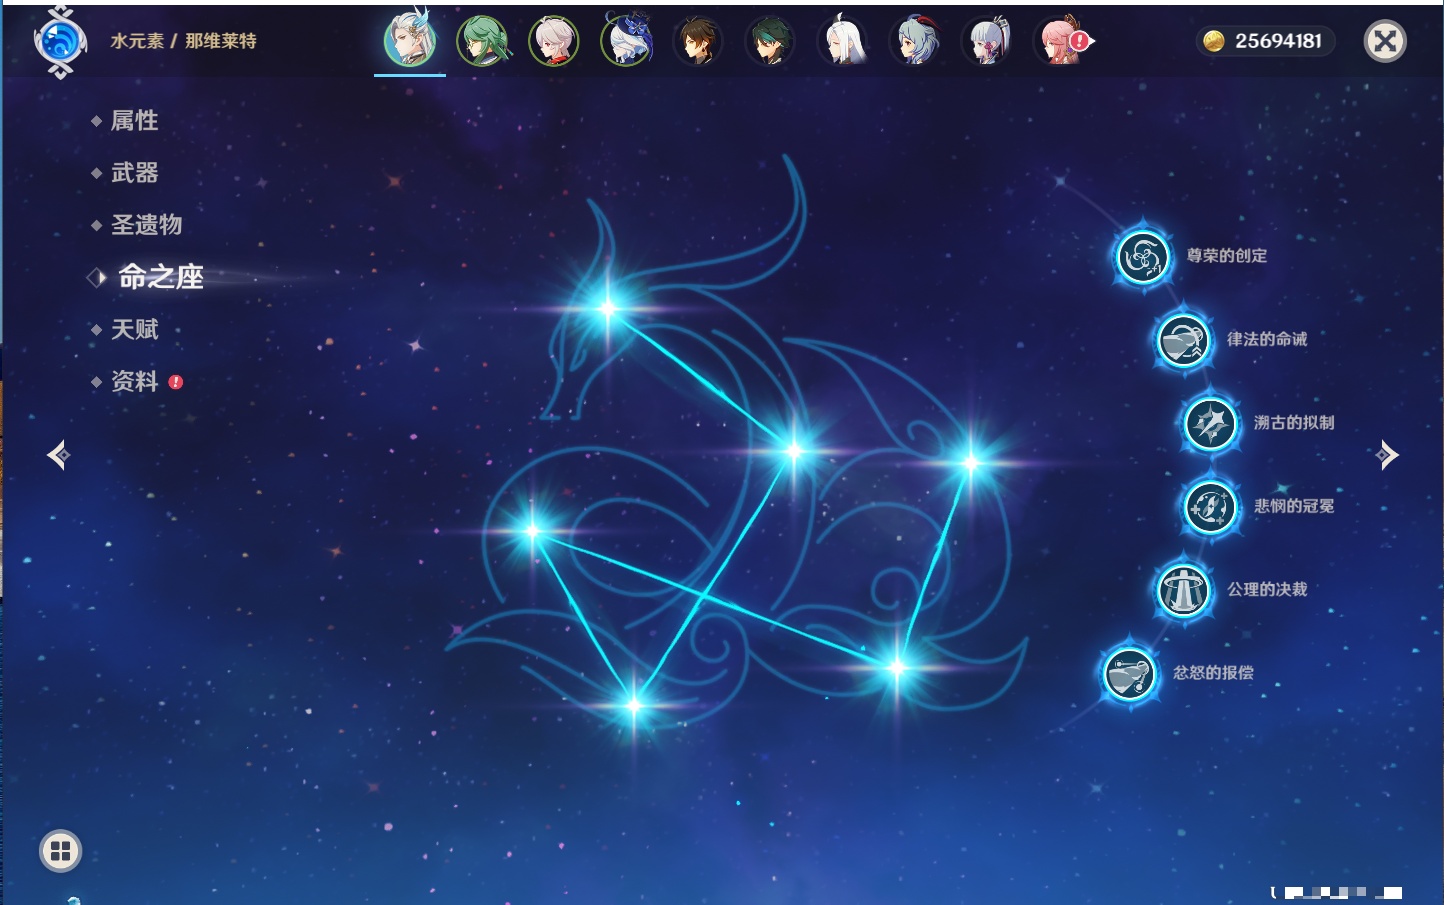Switch to green-haired Baizhu avatar

(482, 42)
